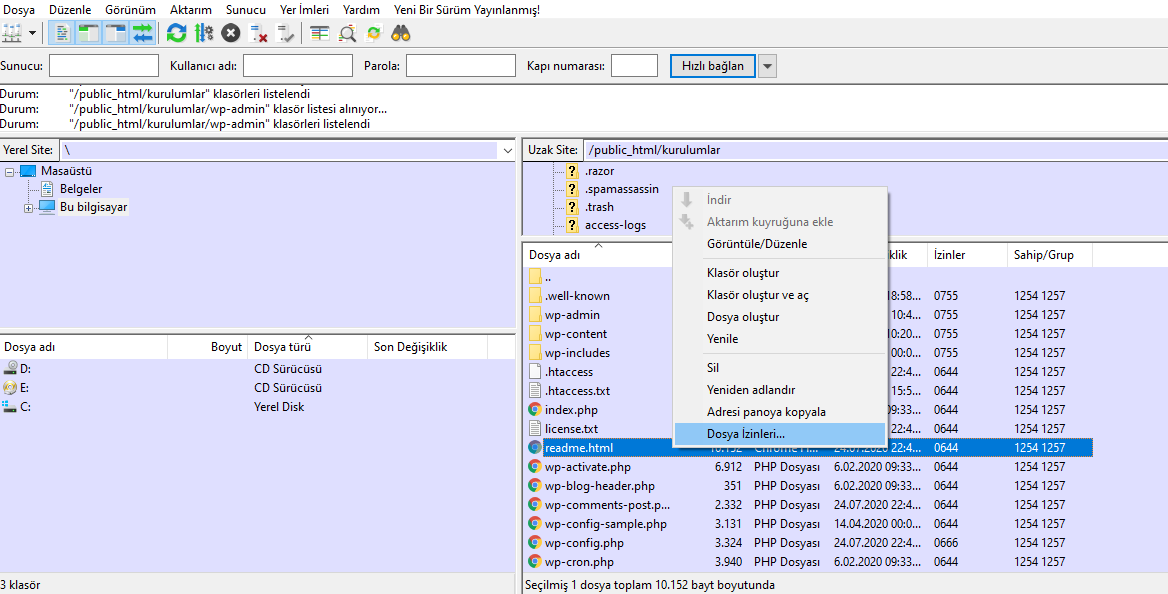Choose Dosya İzinleri... from the context menu

(x=780, y=434)
